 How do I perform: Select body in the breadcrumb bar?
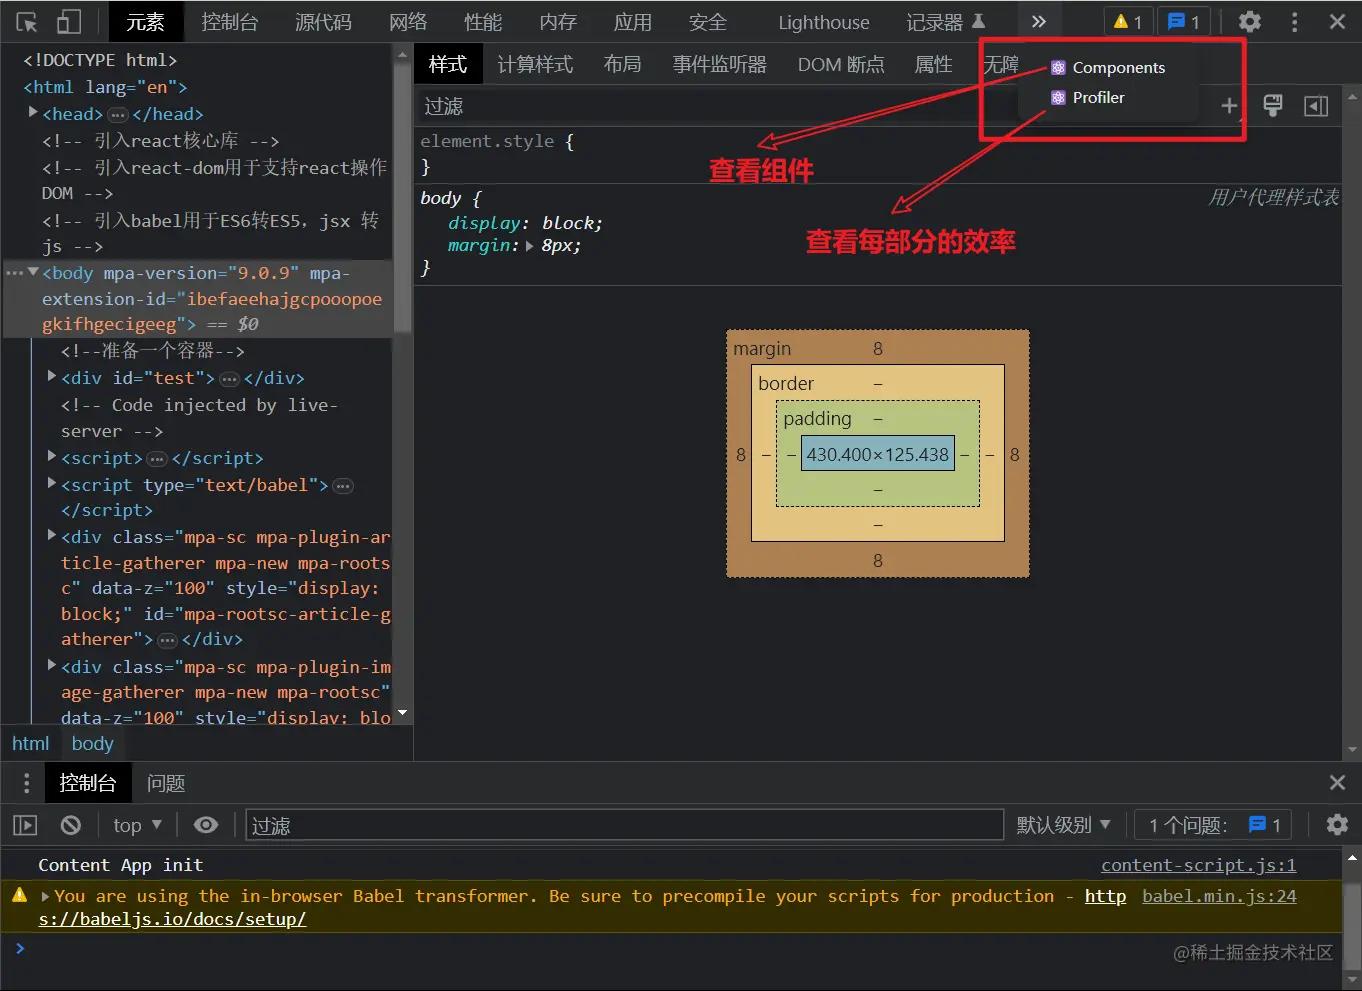pyautogui.click(x=92, y=743)
